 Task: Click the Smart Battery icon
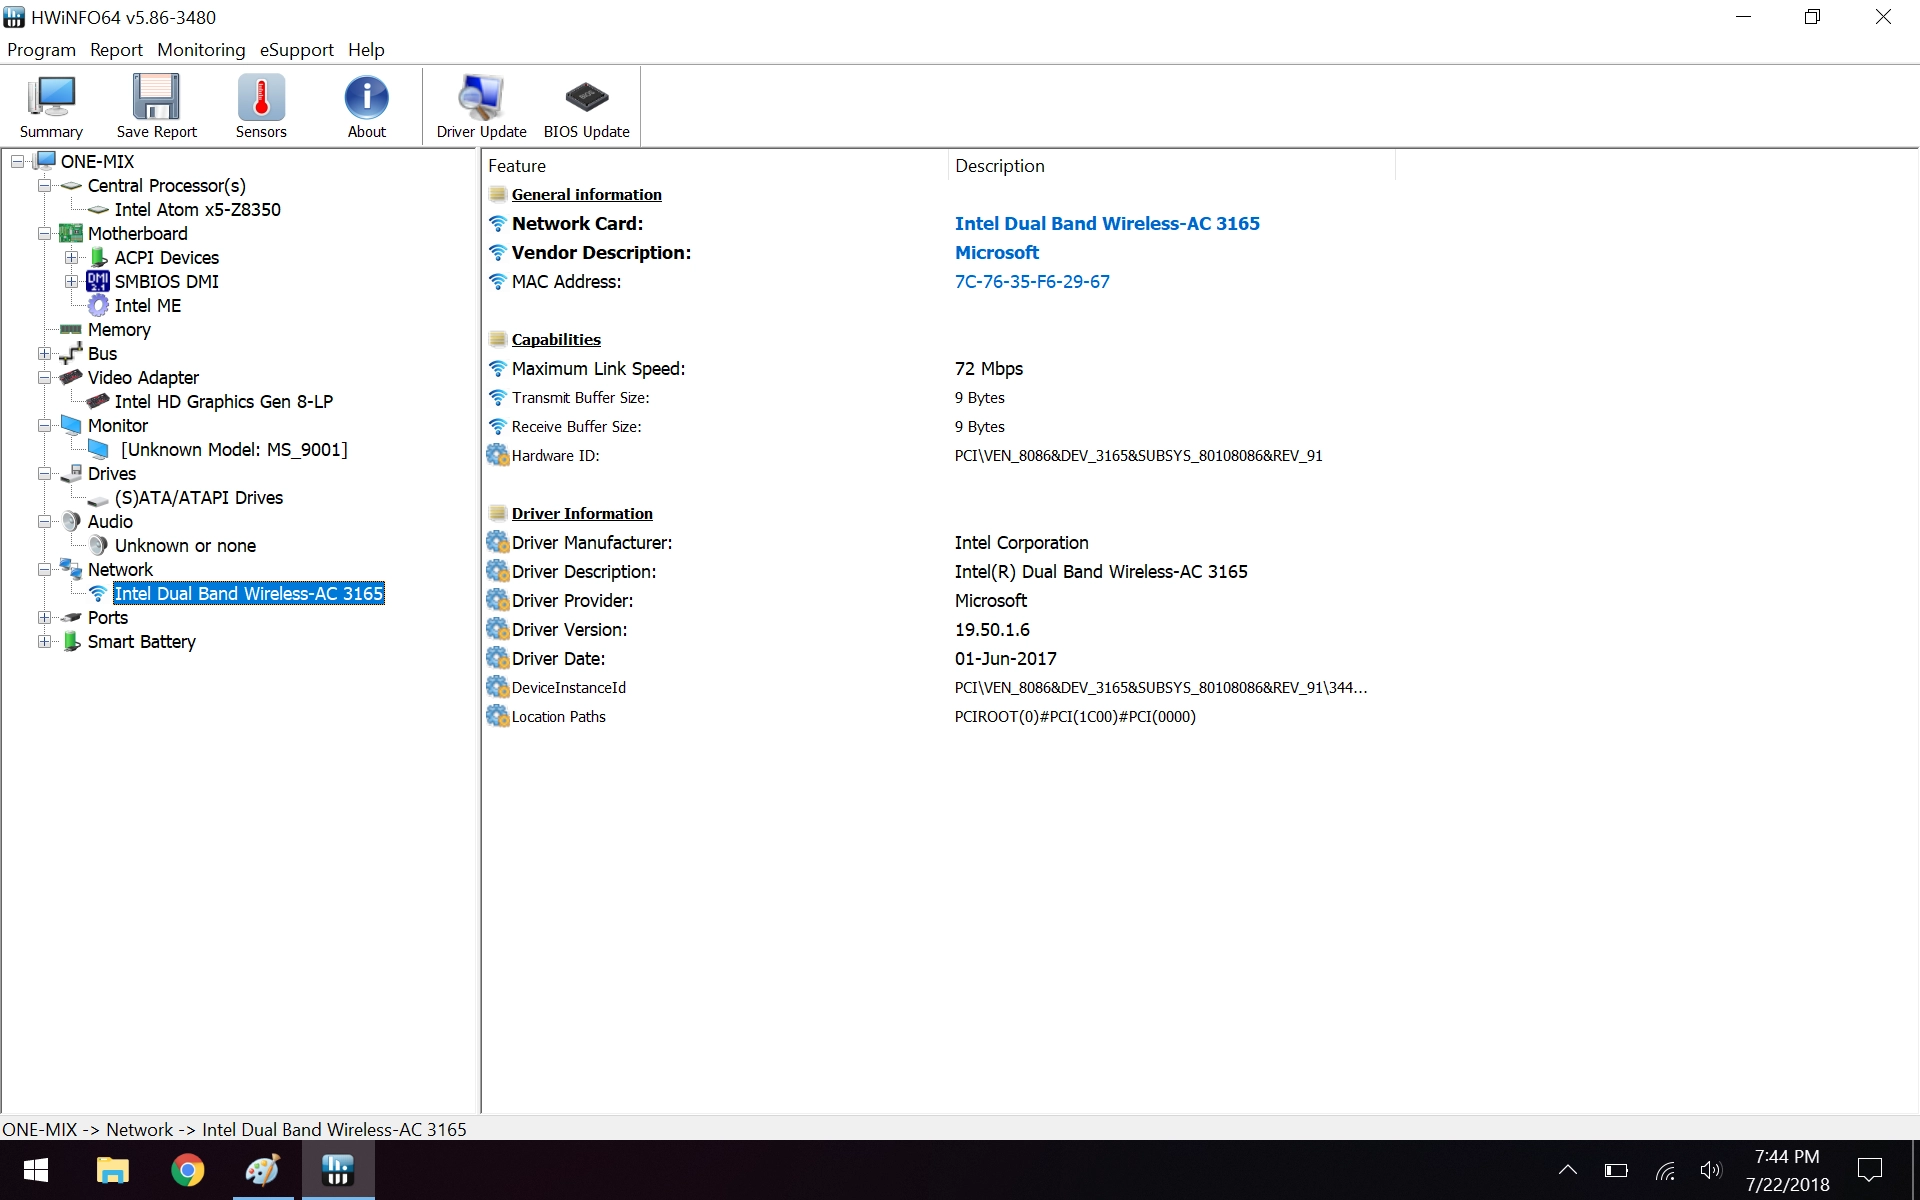[71, 641]
